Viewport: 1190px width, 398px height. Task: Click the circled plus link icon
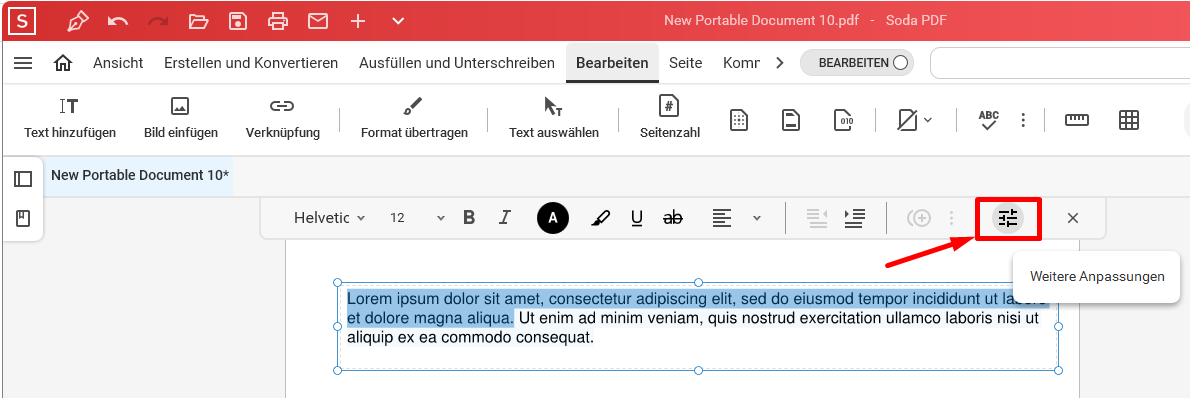click(x=919, y=218)
